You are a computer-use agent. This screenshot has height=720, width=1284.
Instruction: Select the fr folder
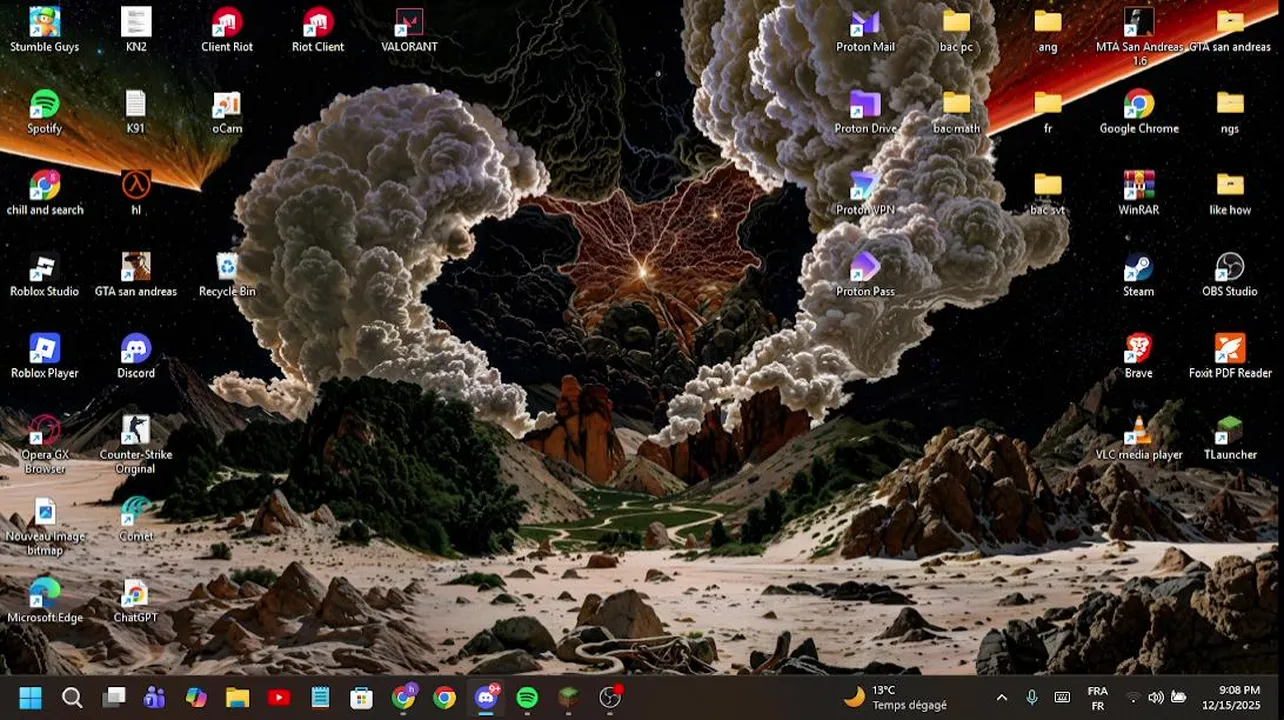(1048, 112)
